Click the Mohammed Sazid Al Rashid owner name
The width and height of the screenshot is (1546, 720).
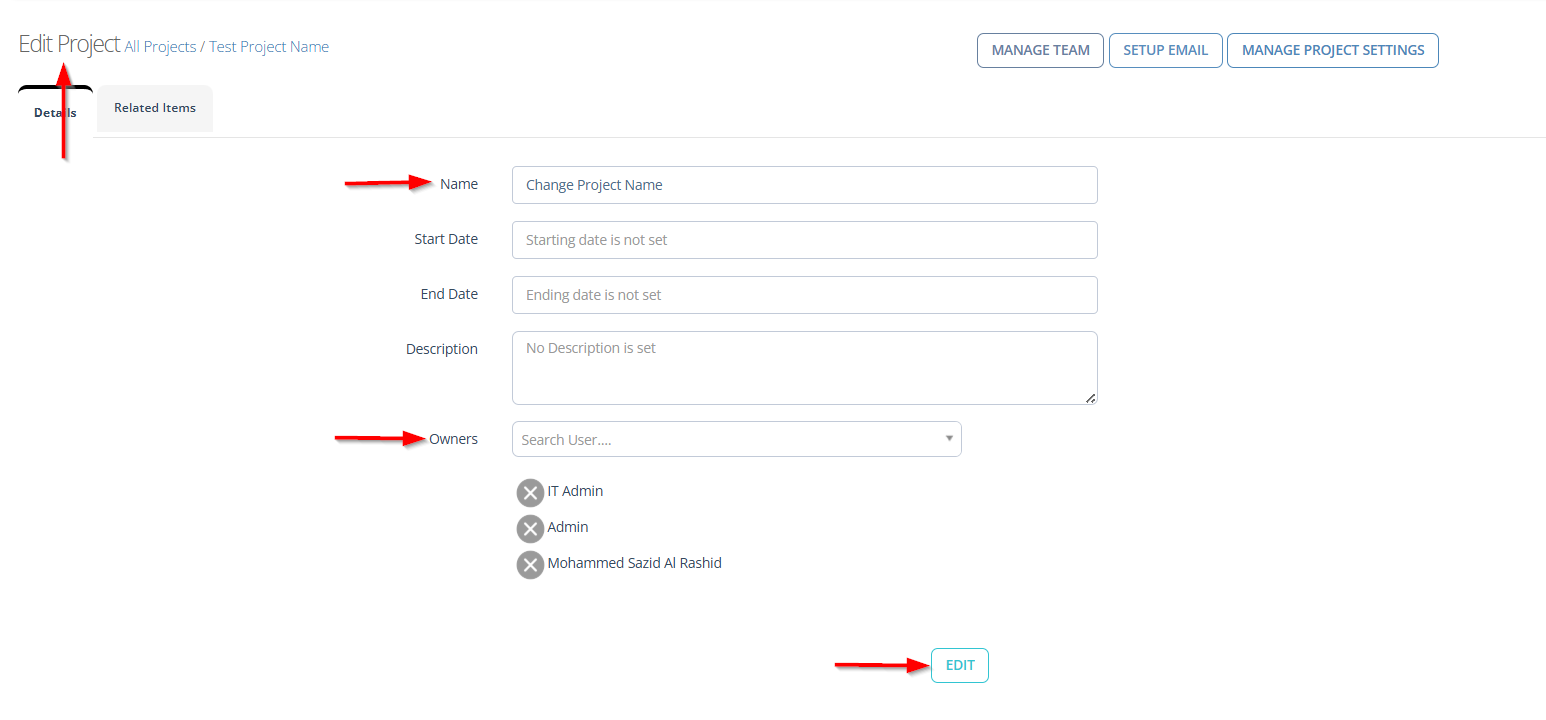[x=634, y=563]
